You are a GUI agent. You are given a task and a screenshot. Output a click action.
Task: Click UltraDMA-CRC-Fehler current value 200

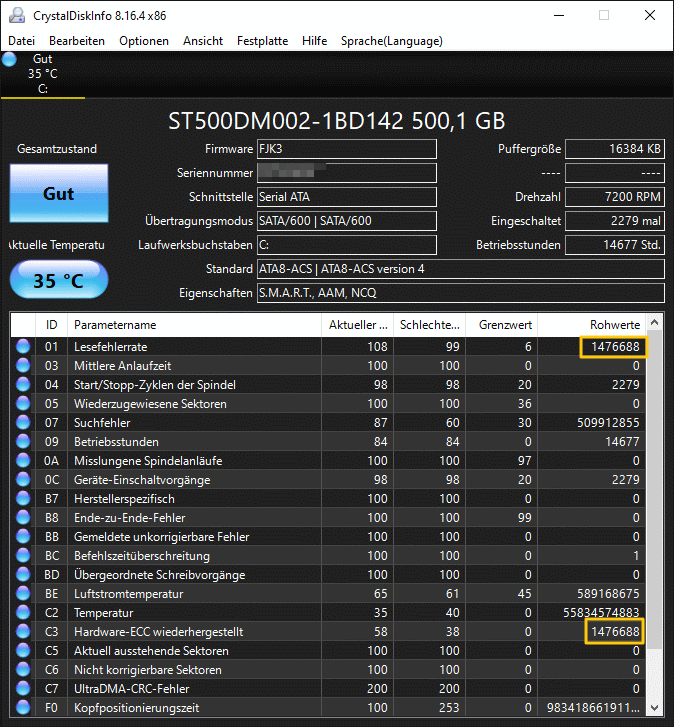coord(377,689)
